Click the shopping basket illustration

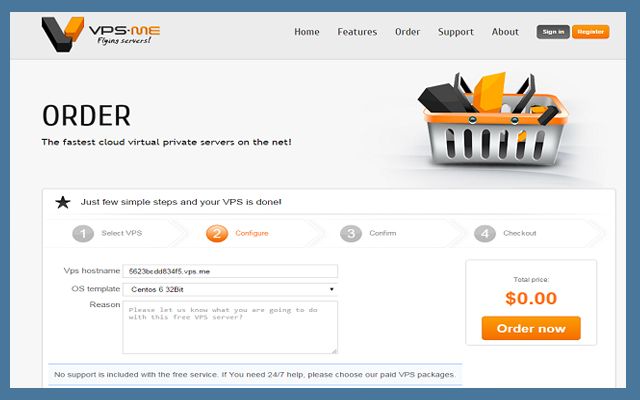tap(493, 119)
